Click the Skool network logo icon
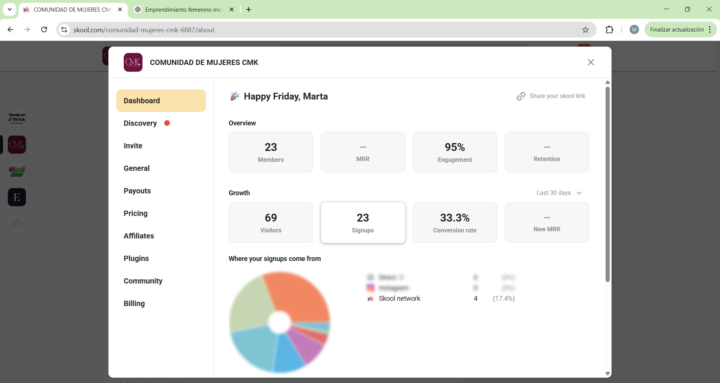The width and height of the screenshot is (720, 383). [x=370, y=299]
